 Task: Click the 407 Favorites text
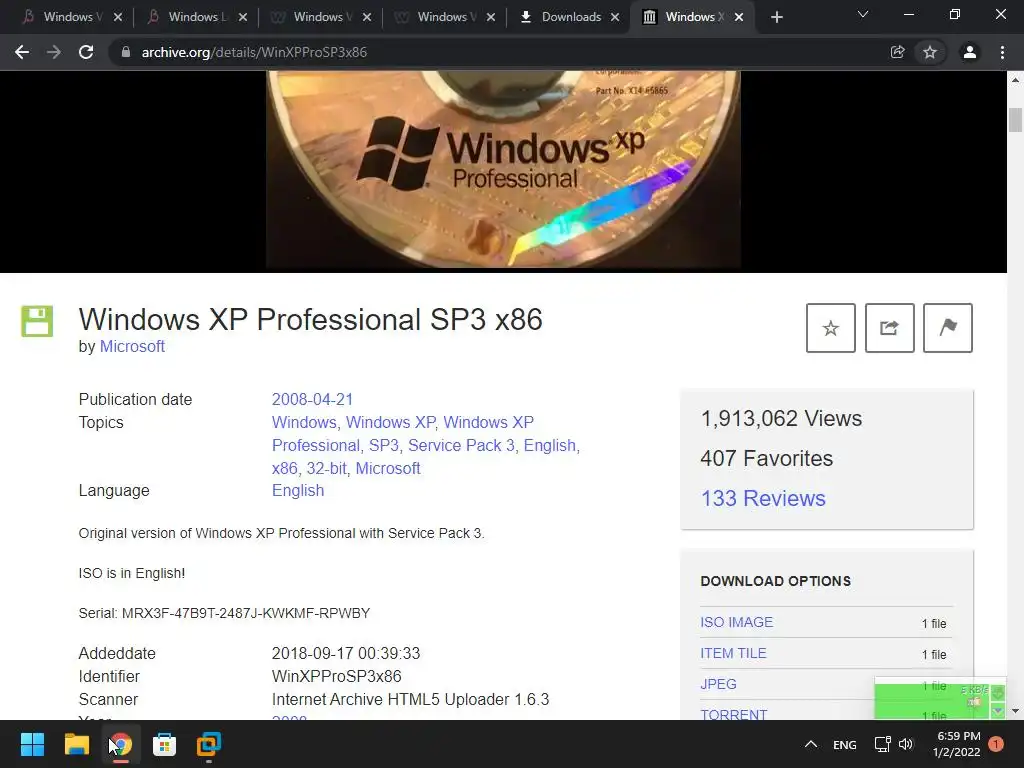tap(767, 458)
